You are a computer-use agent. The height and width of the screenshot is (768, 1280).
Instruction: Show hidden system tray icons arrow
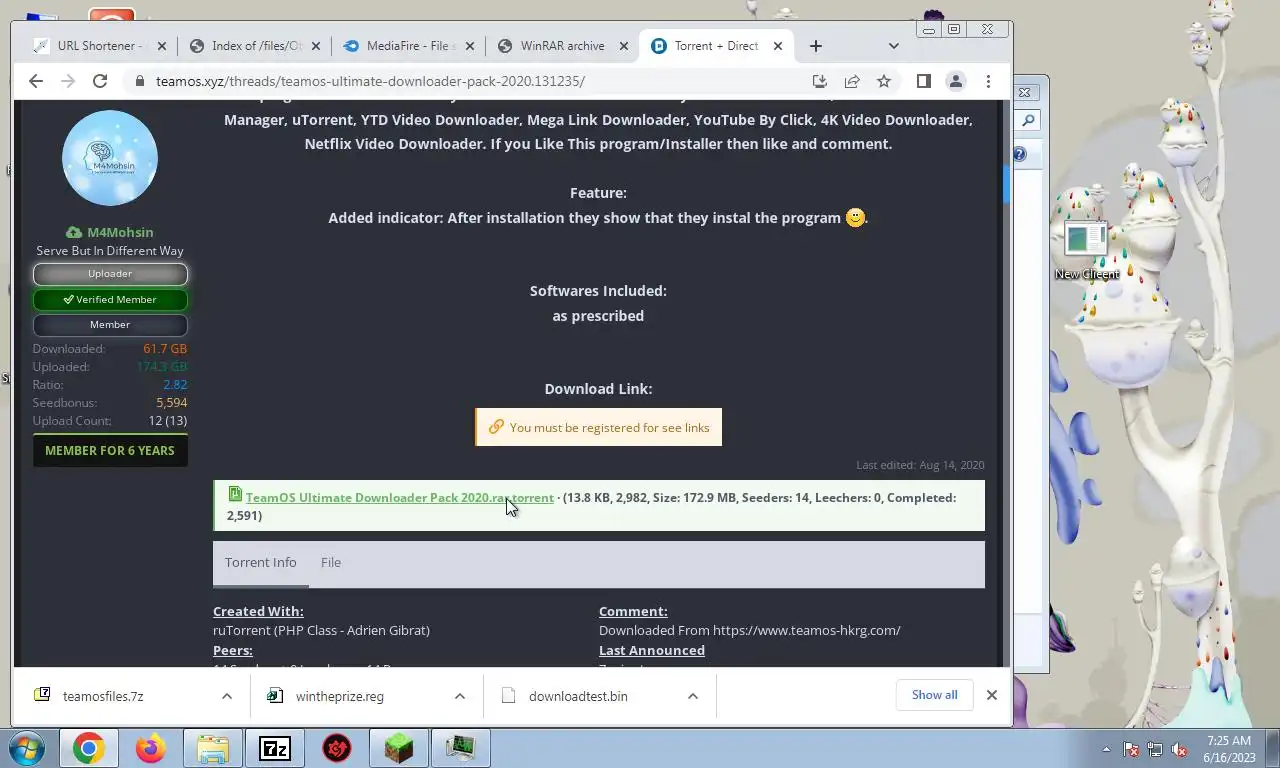pyautogui.click(x=1106, y=749)
